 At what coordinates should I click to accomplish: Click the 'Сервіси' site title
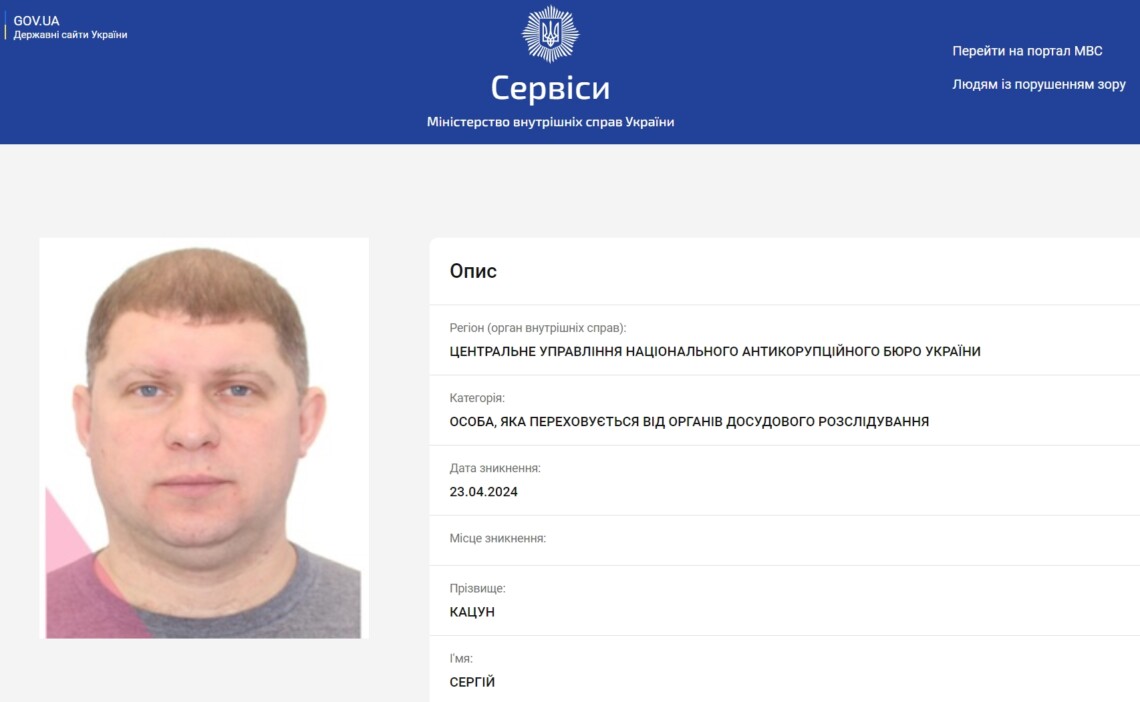point(550,88)
